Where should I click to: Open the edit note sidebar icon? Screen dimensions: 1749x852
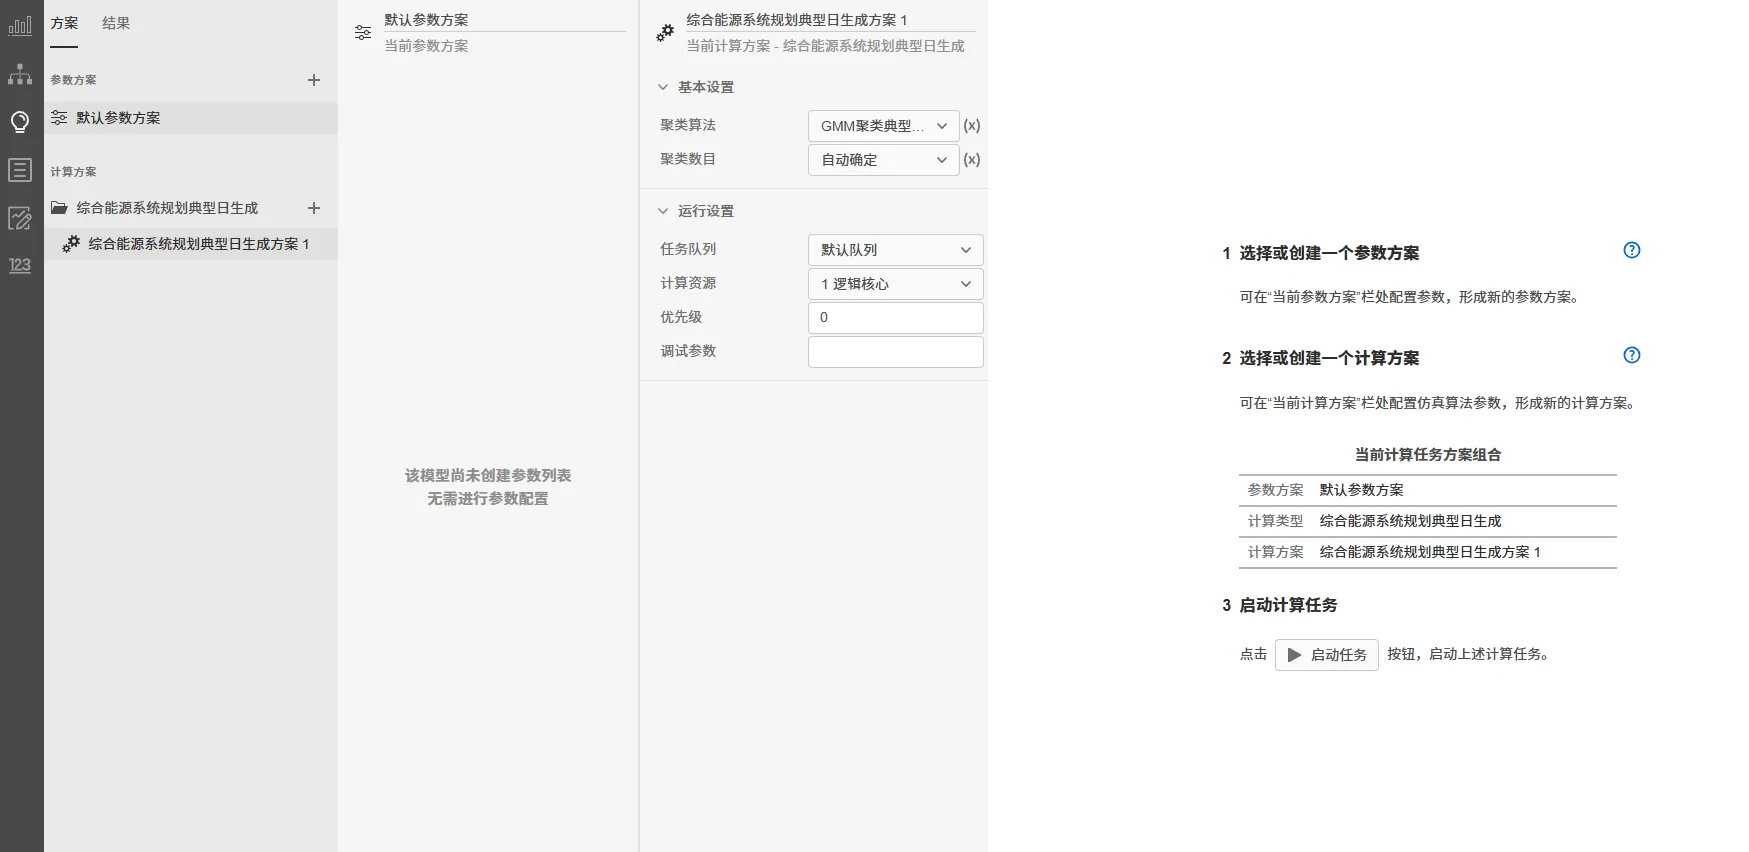pos(20,218)
